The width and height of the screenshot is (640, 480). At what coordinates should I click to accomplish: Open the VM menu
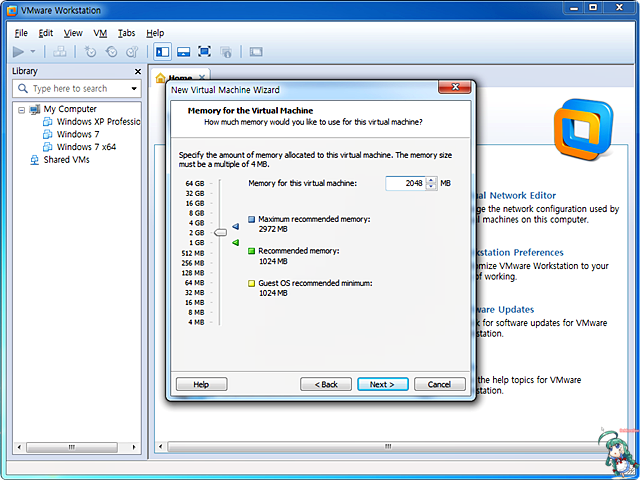pyautogui.click(x=100, y=33)
